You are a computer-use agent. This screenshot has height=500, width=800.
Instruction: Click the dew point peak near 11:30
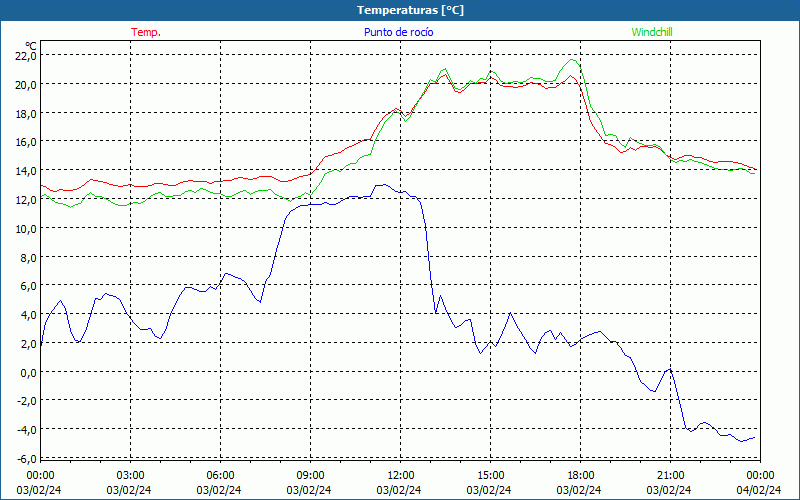[x=384, y=185]
